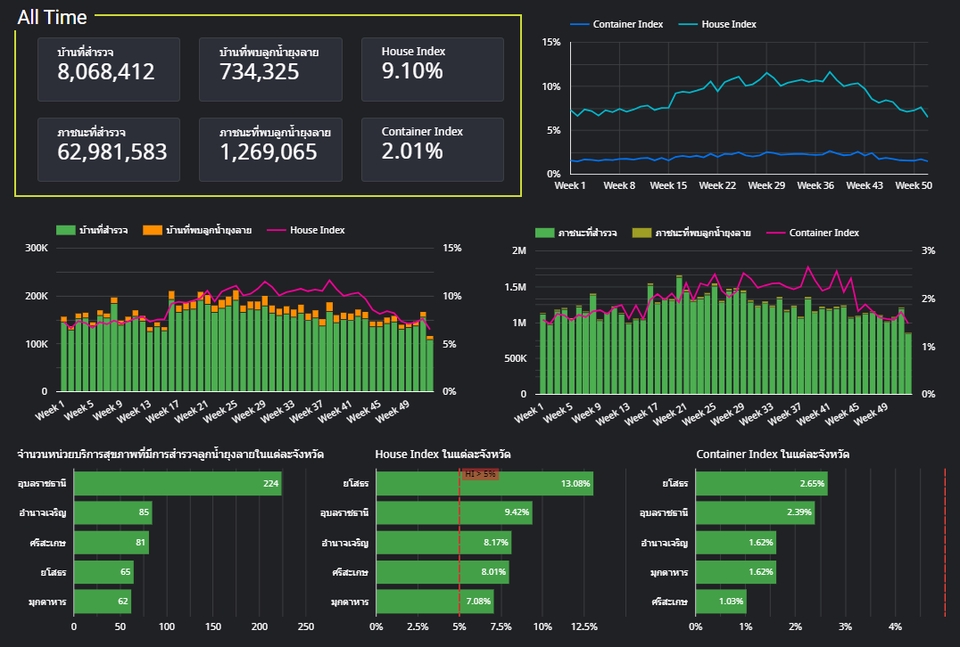Select ศรีสะเกษ House Index bar 8.01%
Image resolution: width=960 pixels, height=647 pixels.
[x=443, y=572]
